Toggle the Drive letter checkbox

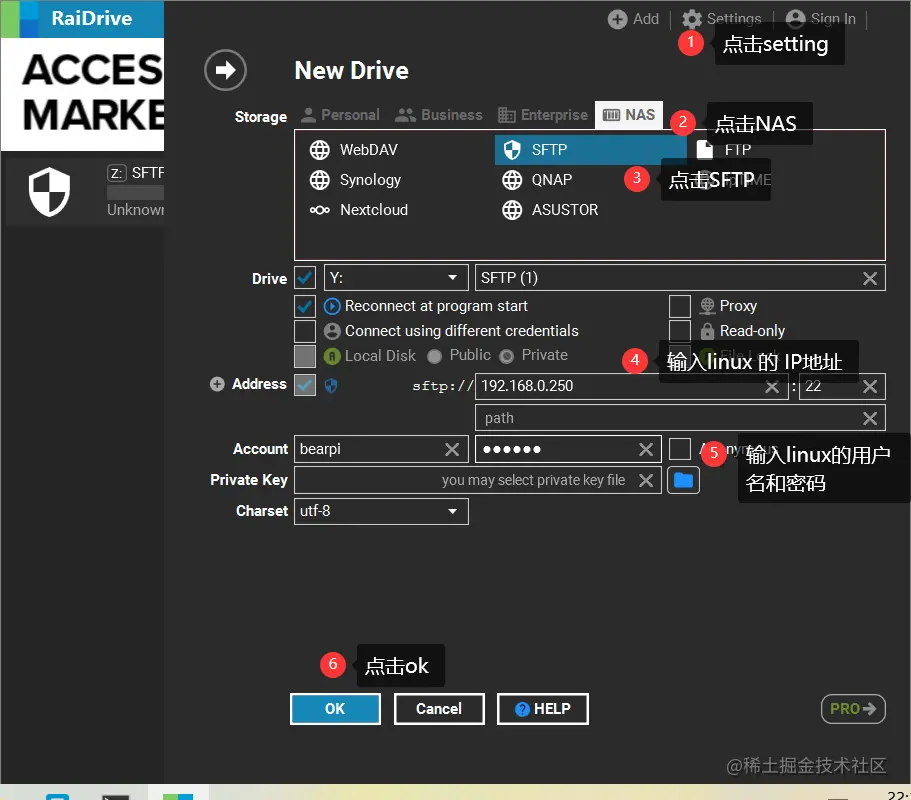click(x=305, y=278)
